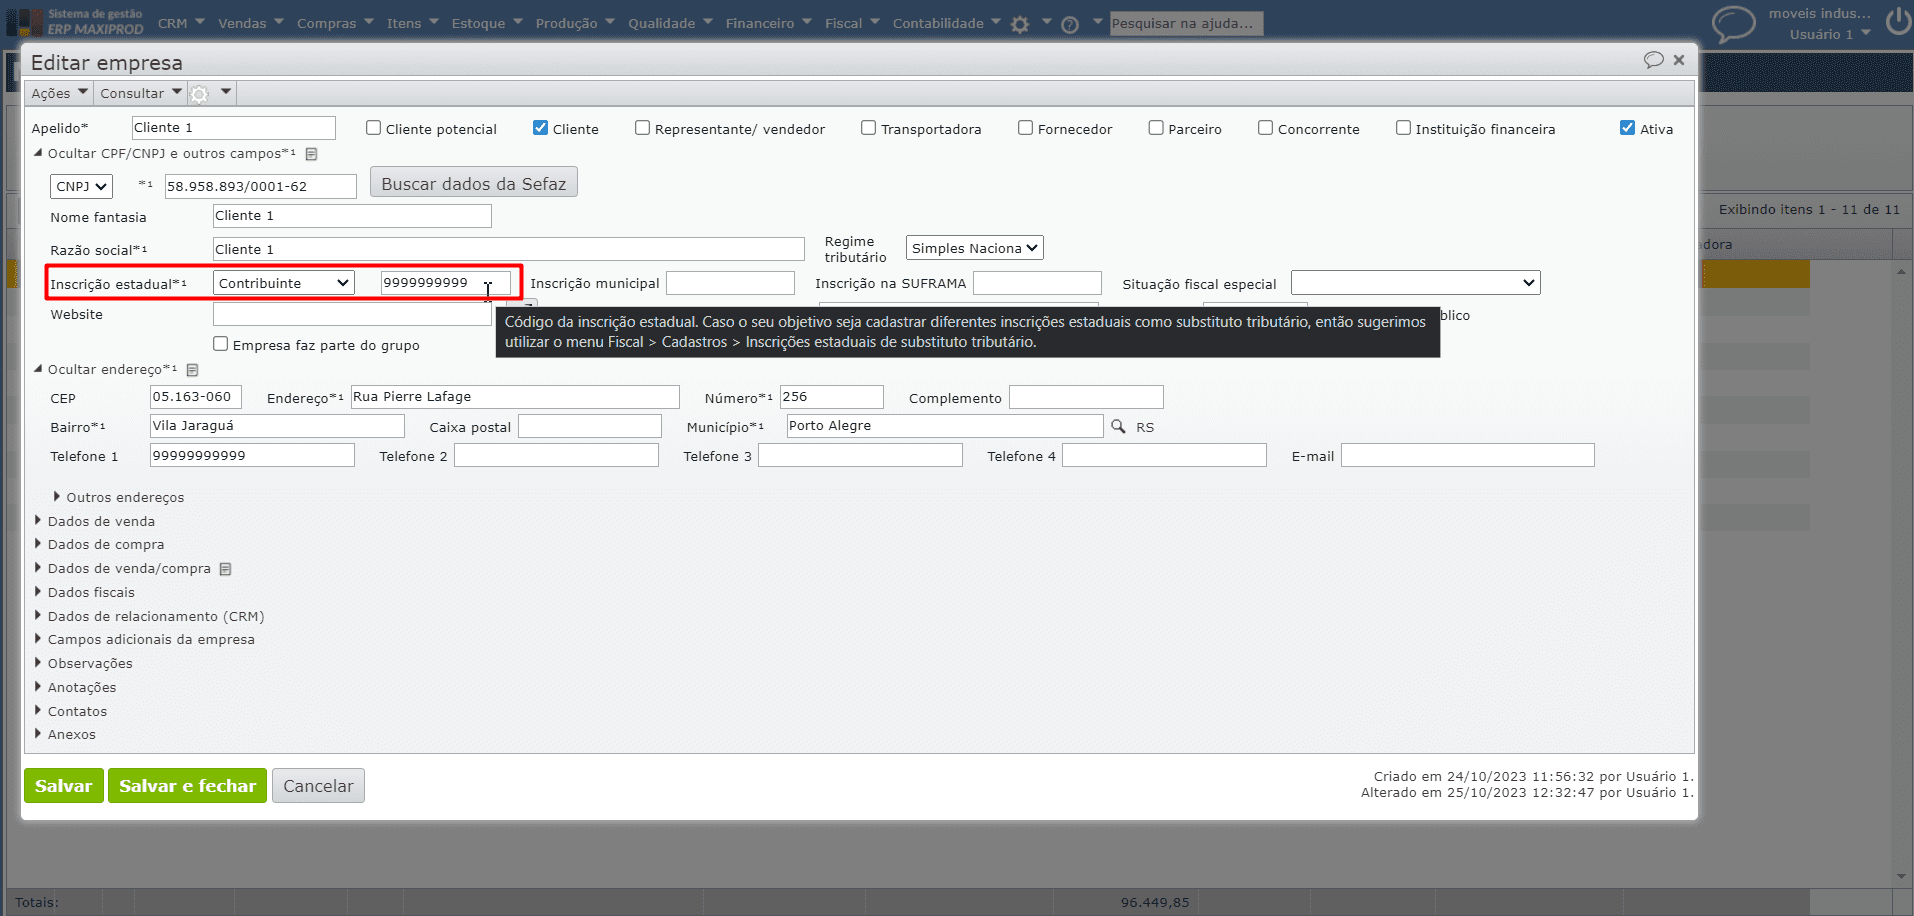Open the Consultar dialog menu
The height and width of the screenshot is (916, 1914).
coord(141,93)
